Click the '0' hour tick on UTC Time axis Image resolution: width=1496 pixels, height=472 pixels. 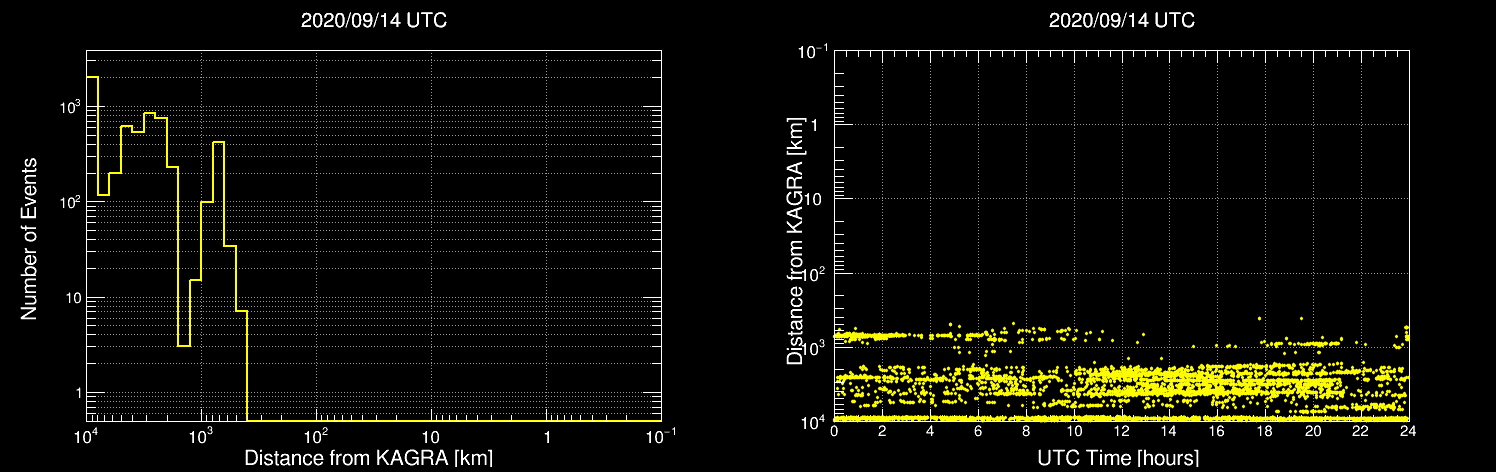point(834,431)
